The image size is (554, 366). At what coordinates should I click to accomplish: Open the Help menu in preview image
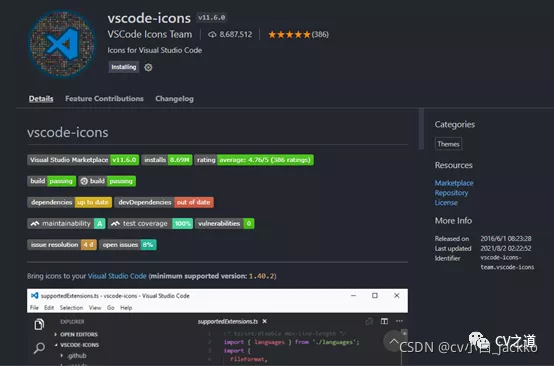point(126,308)
